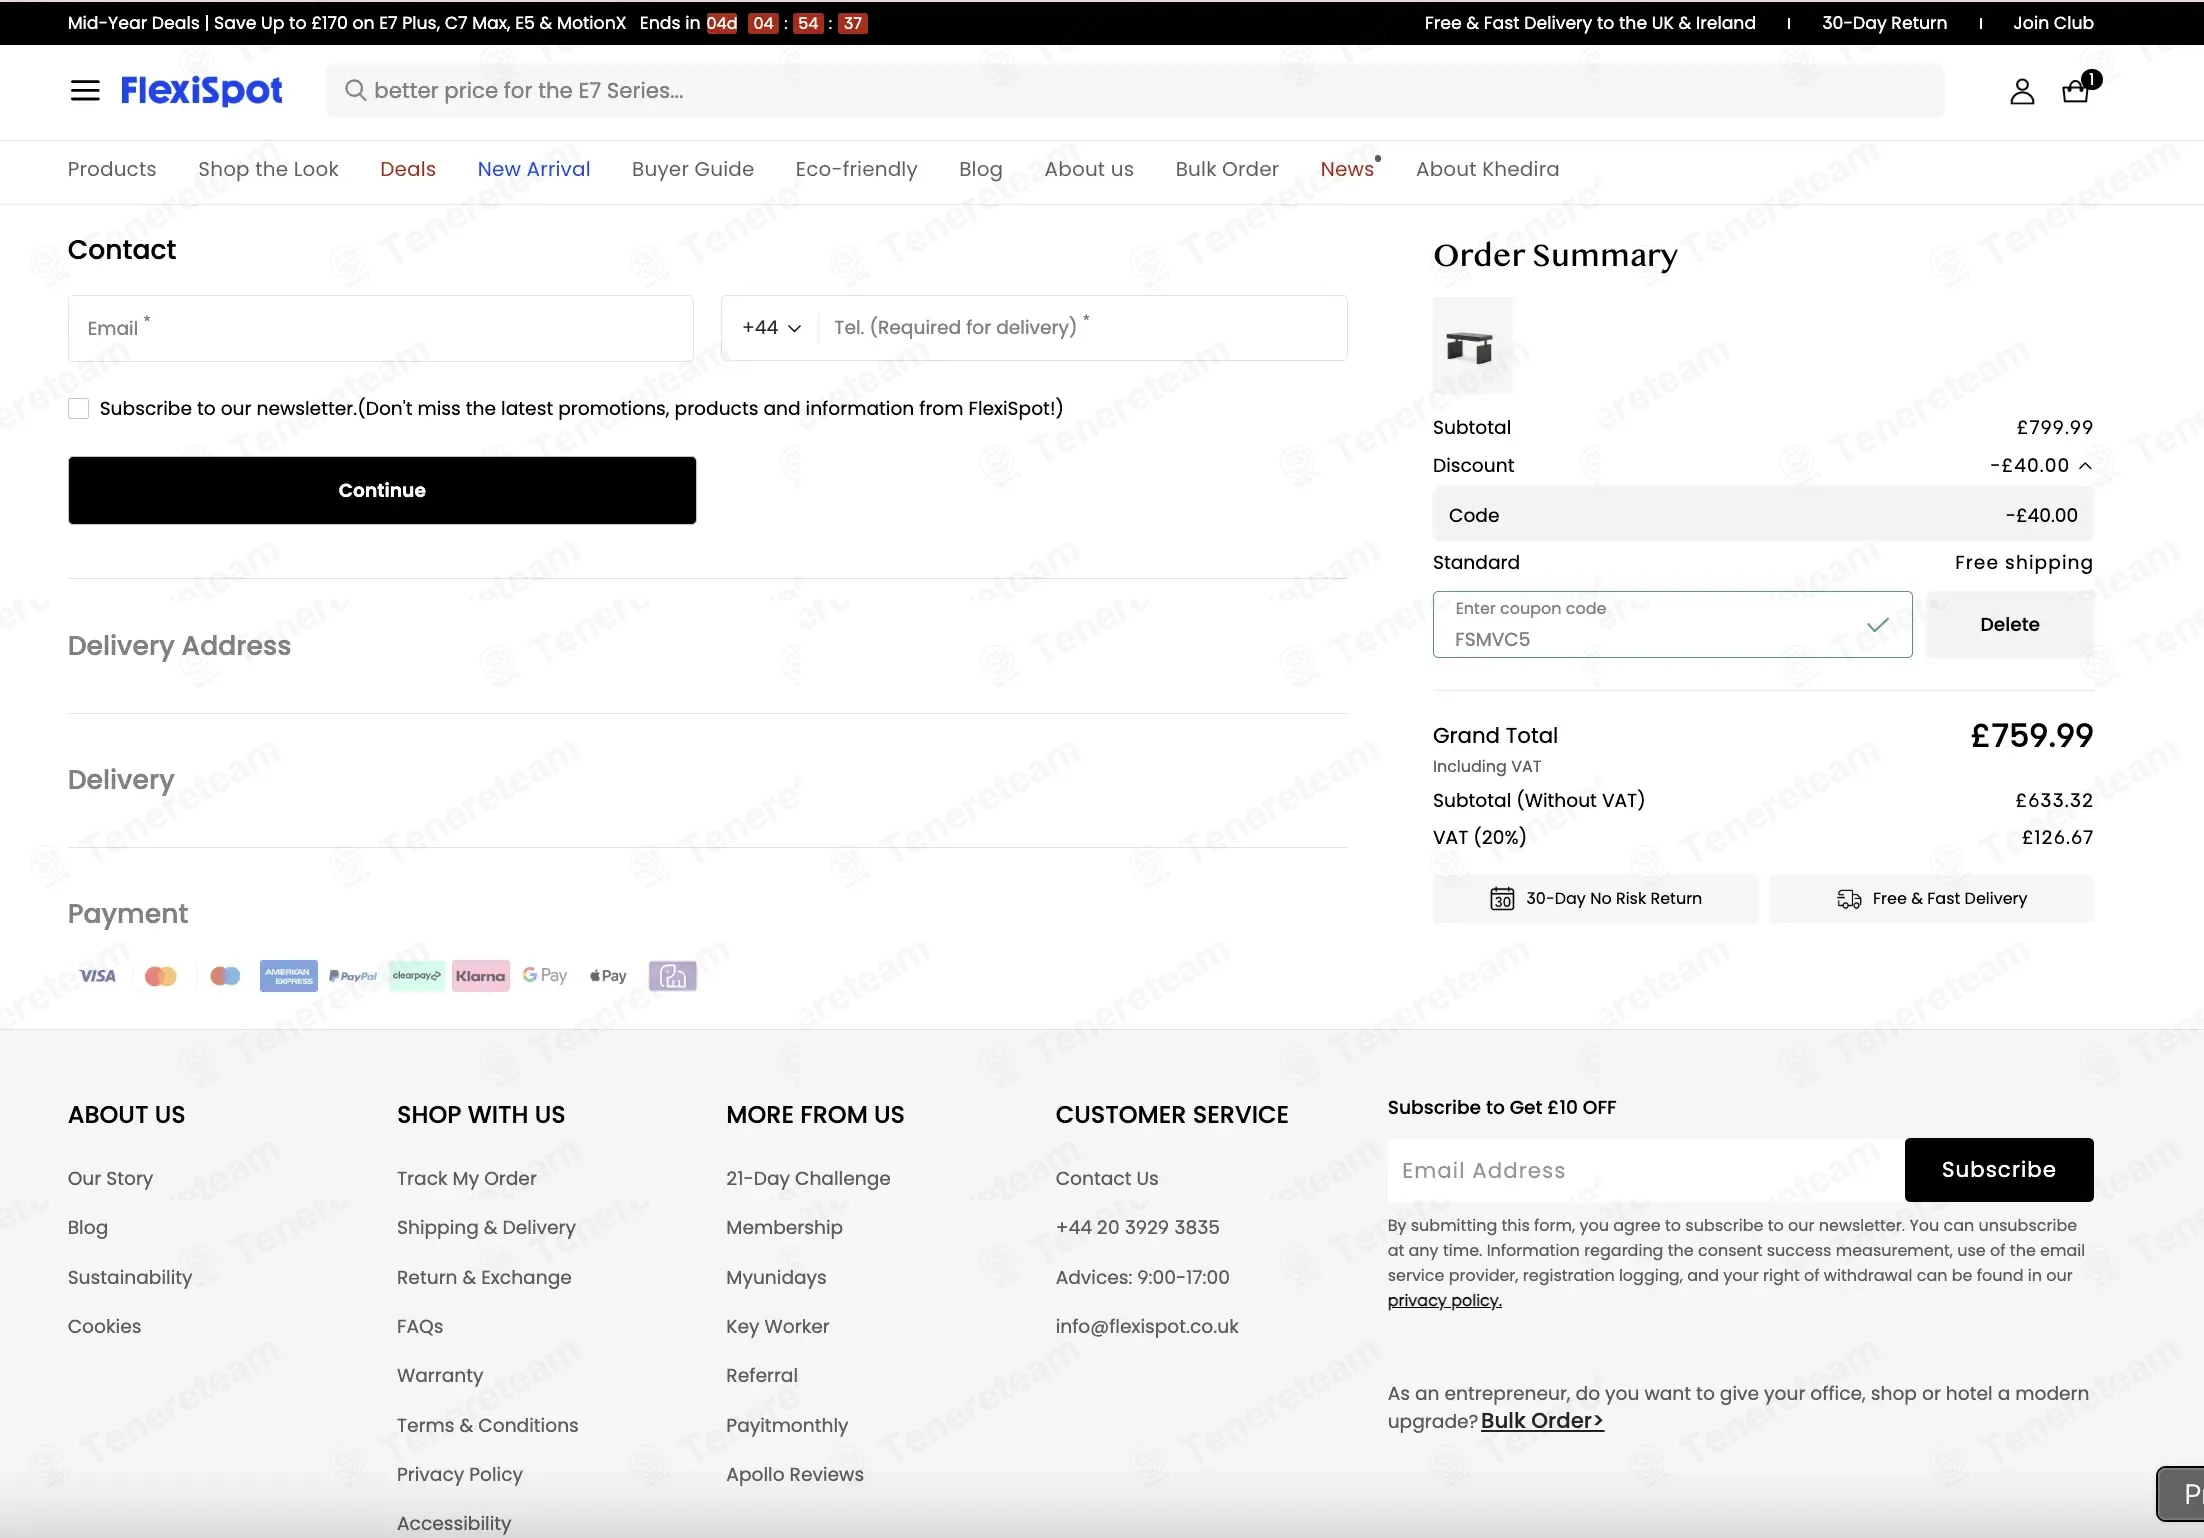Open the FAQs footer link

(x=420, y=1327)
